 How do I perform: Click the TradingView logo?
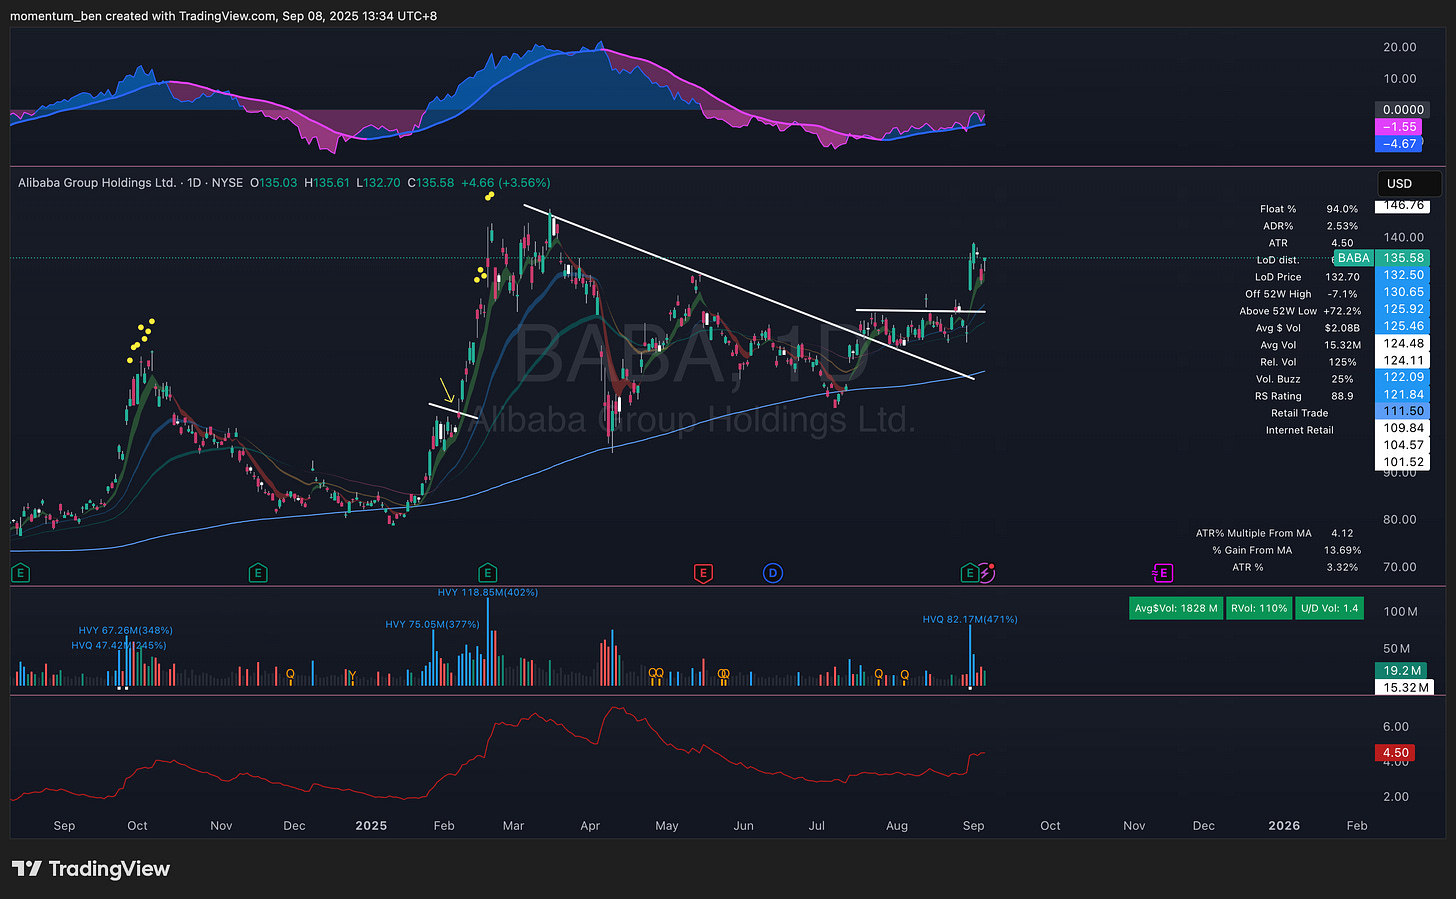point(91,868)
